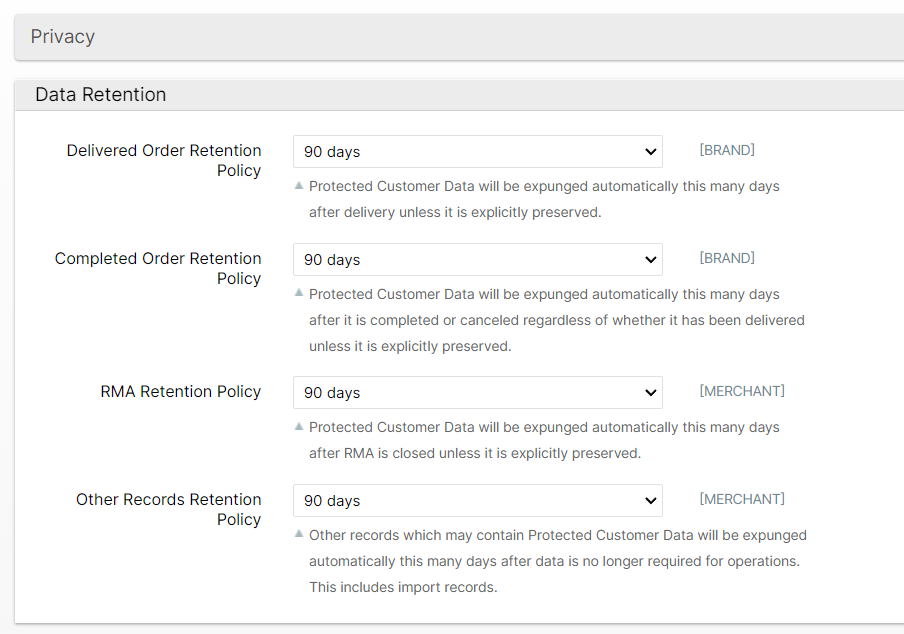Expand the Privacy section header

pos(62,37)
